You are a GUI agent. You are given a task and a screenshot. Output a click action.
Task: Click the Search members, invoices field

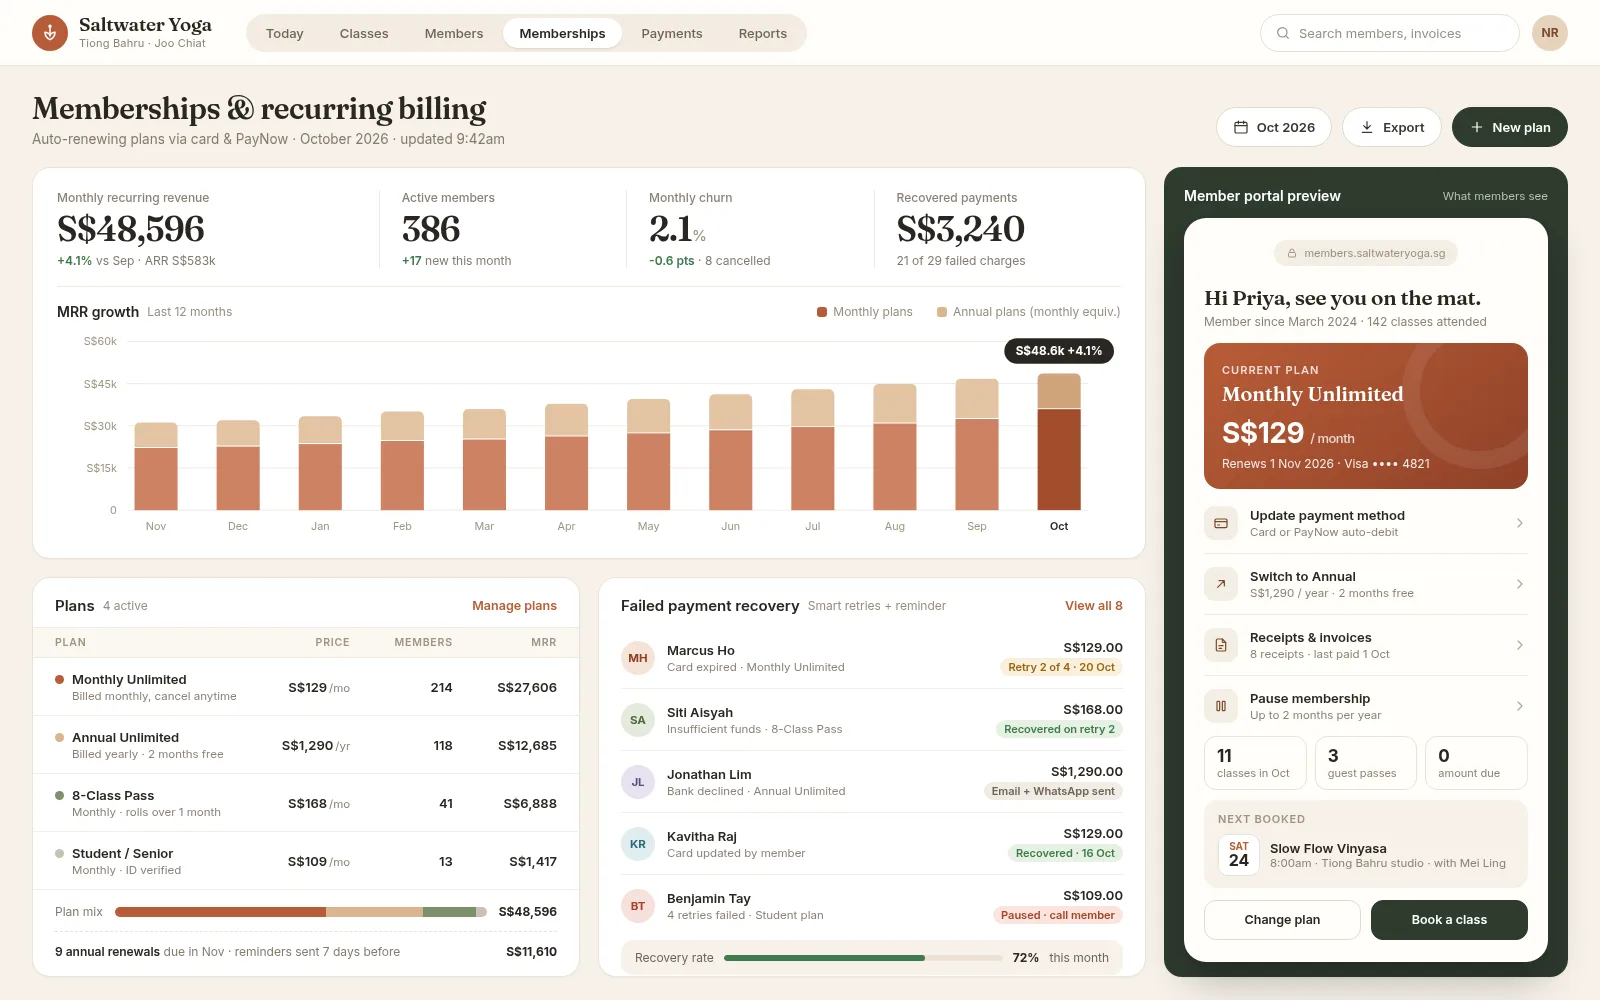point(1390,33)
